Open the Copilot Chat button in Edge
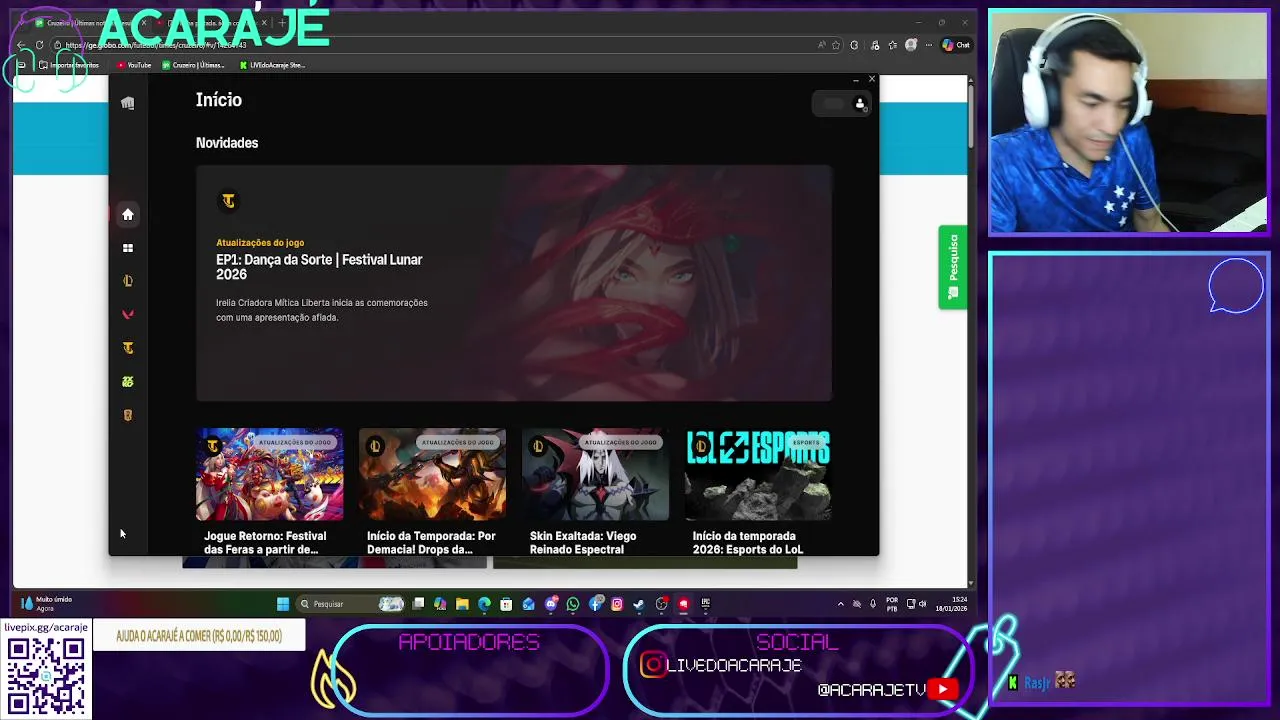This screenshot has height=720, width=1280. [x=957, y=45]
